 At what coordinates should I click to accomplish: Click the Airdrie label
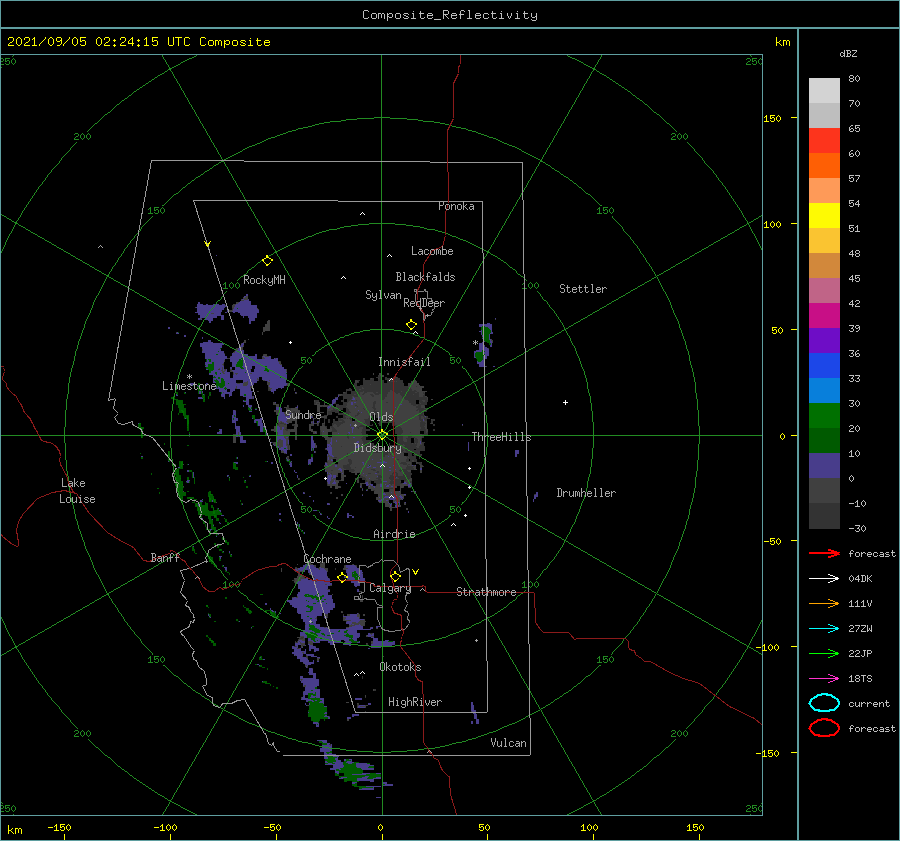(394, 534)
